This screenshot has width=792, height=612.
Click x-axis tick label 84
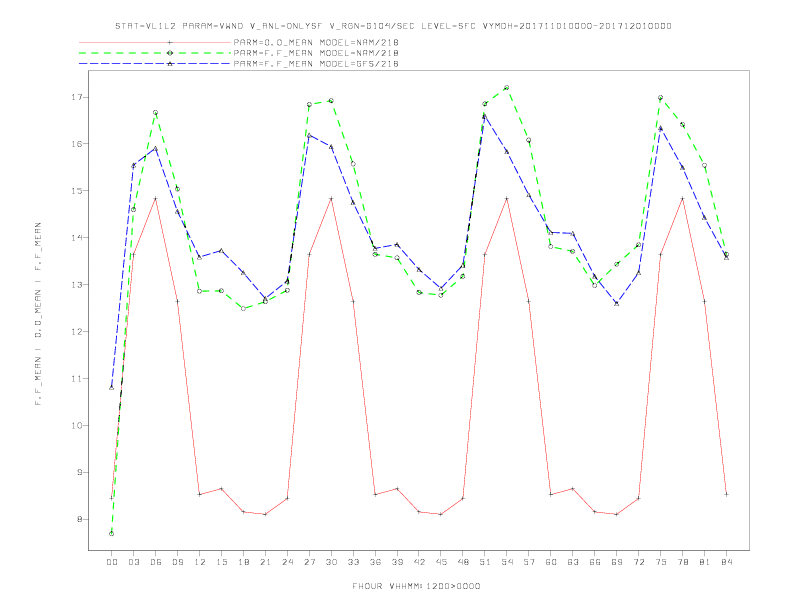pos(726,562)
